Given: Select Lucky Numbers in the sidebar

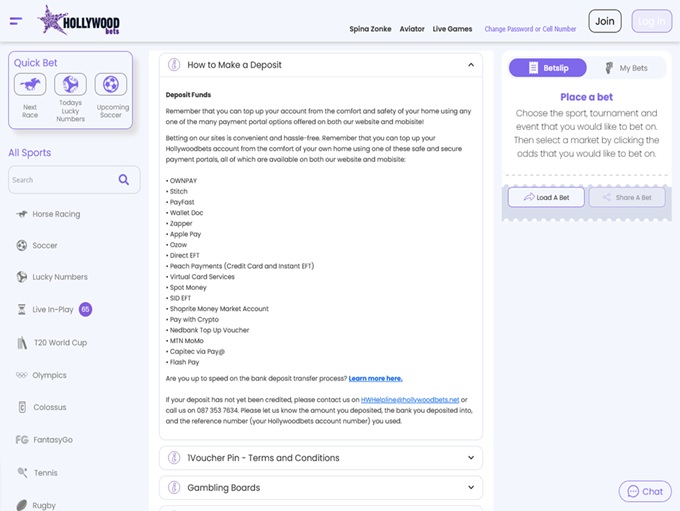Looking at the screenshot, I should pos(59,277).
